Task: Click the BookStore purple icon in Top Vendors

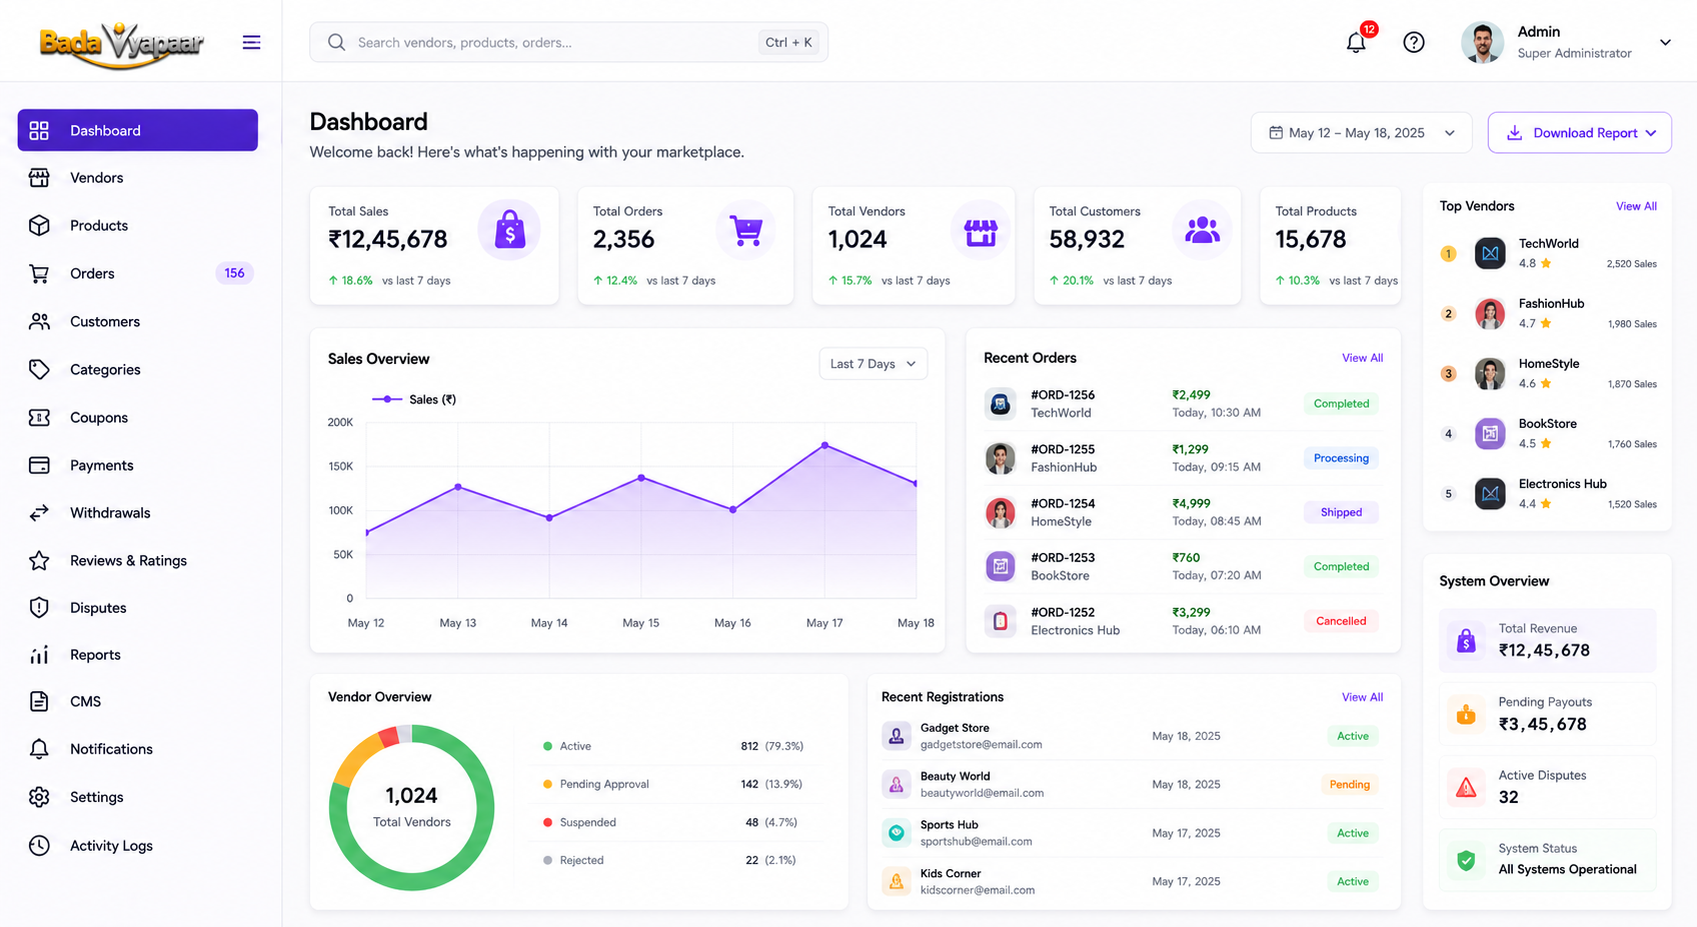Action: tap(1490, 434)
